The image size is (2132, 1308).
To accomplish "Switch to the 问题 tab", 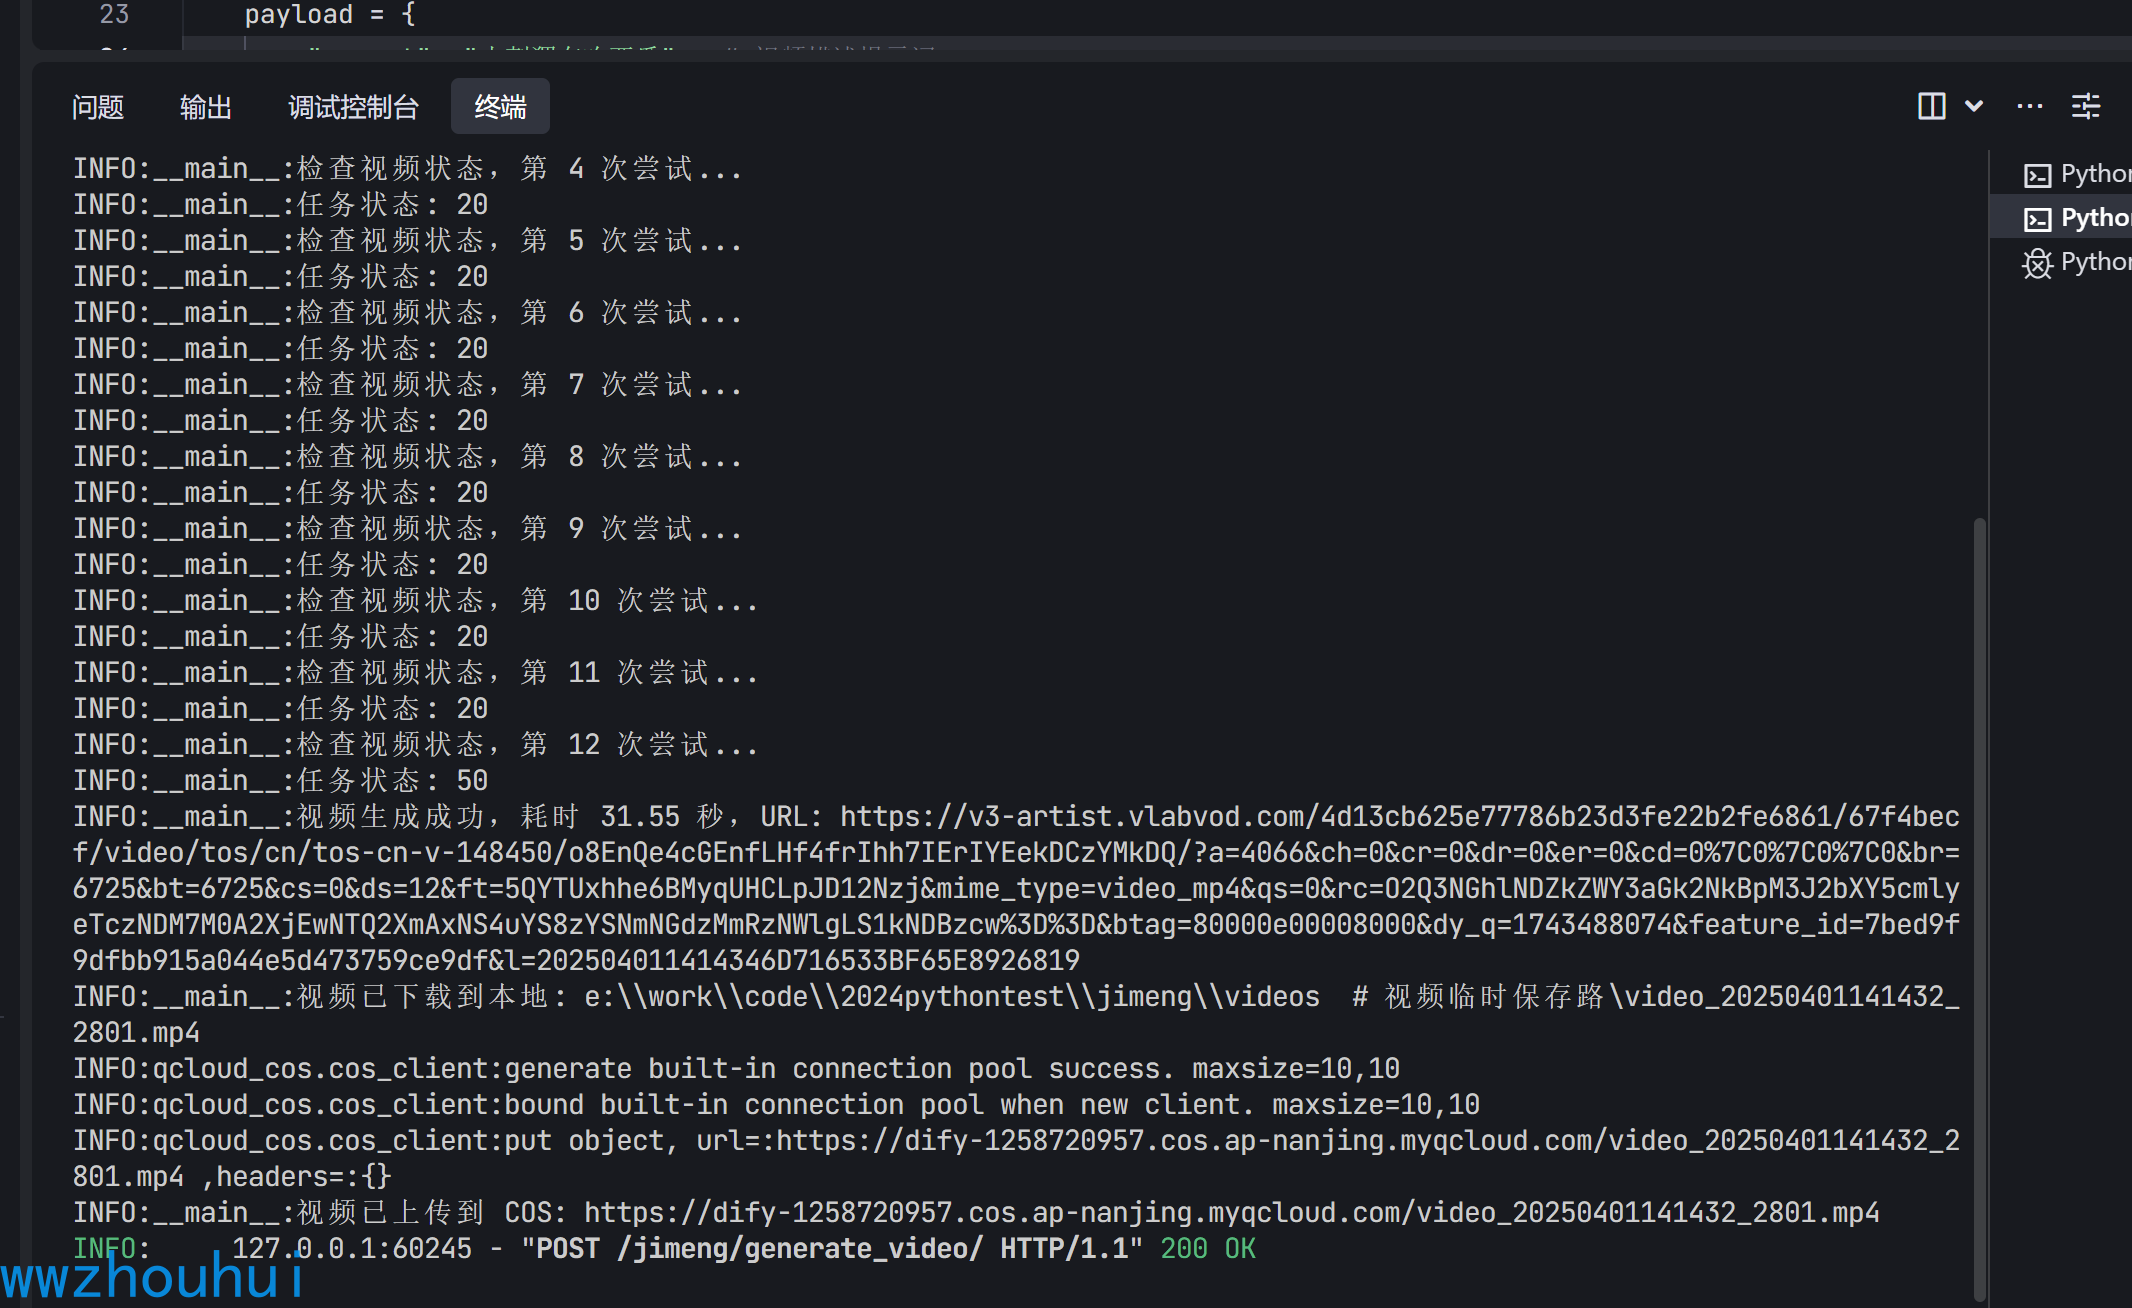I will pyautogui.click(x=98, y=107).
